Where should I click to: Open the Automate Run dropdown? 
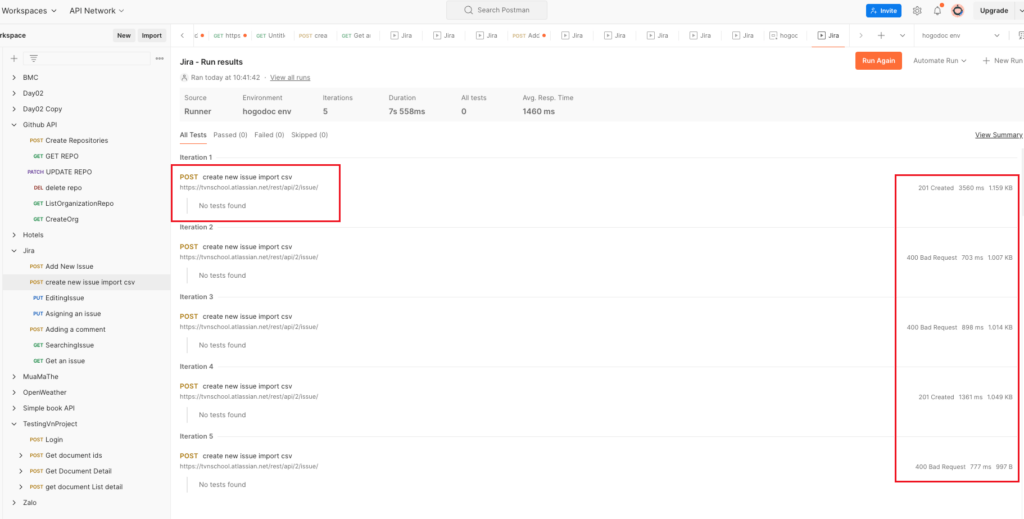[939, 61]
